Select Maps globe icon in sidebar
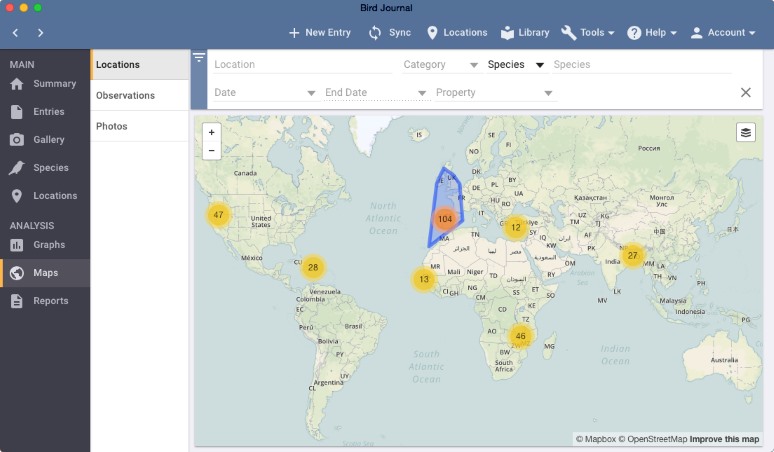The width and height of the screenshot is (774, 452). 17,273
